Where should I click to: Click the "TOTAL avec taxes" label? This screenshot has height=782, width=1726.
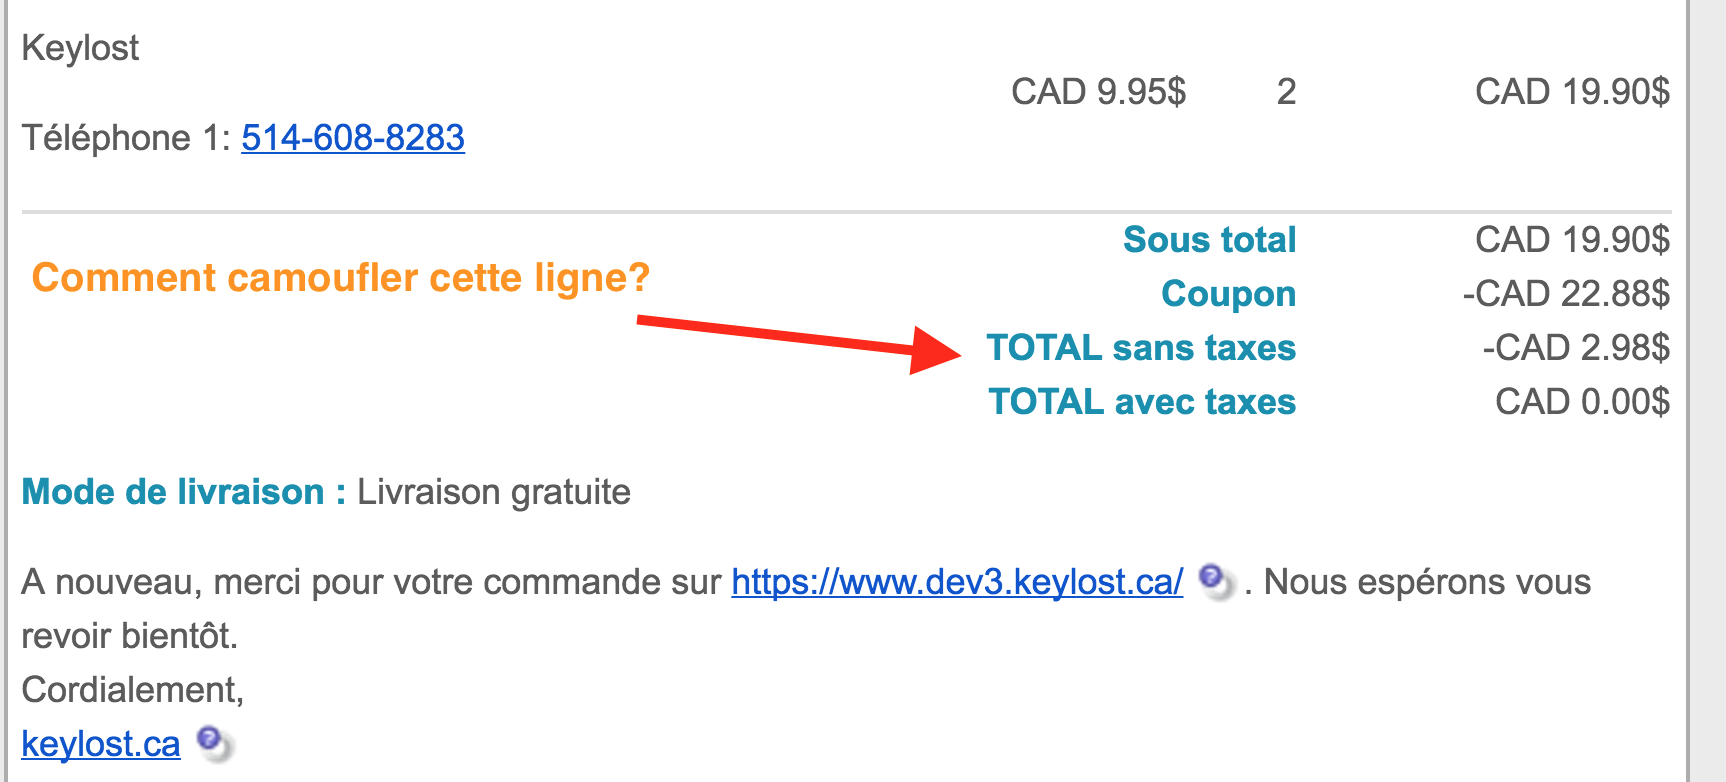[1142, 402]
